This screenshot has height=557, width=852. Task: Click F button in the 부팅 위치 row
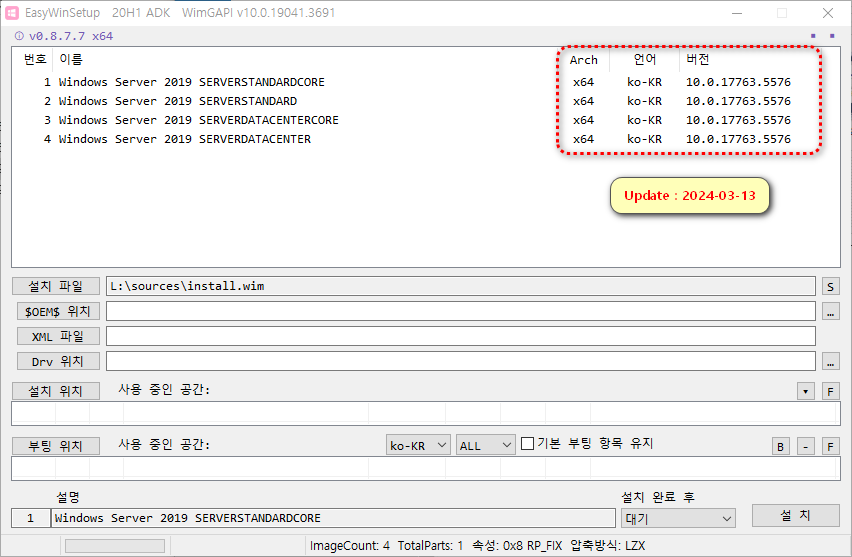pyautogui.click(x=830, y=446)
